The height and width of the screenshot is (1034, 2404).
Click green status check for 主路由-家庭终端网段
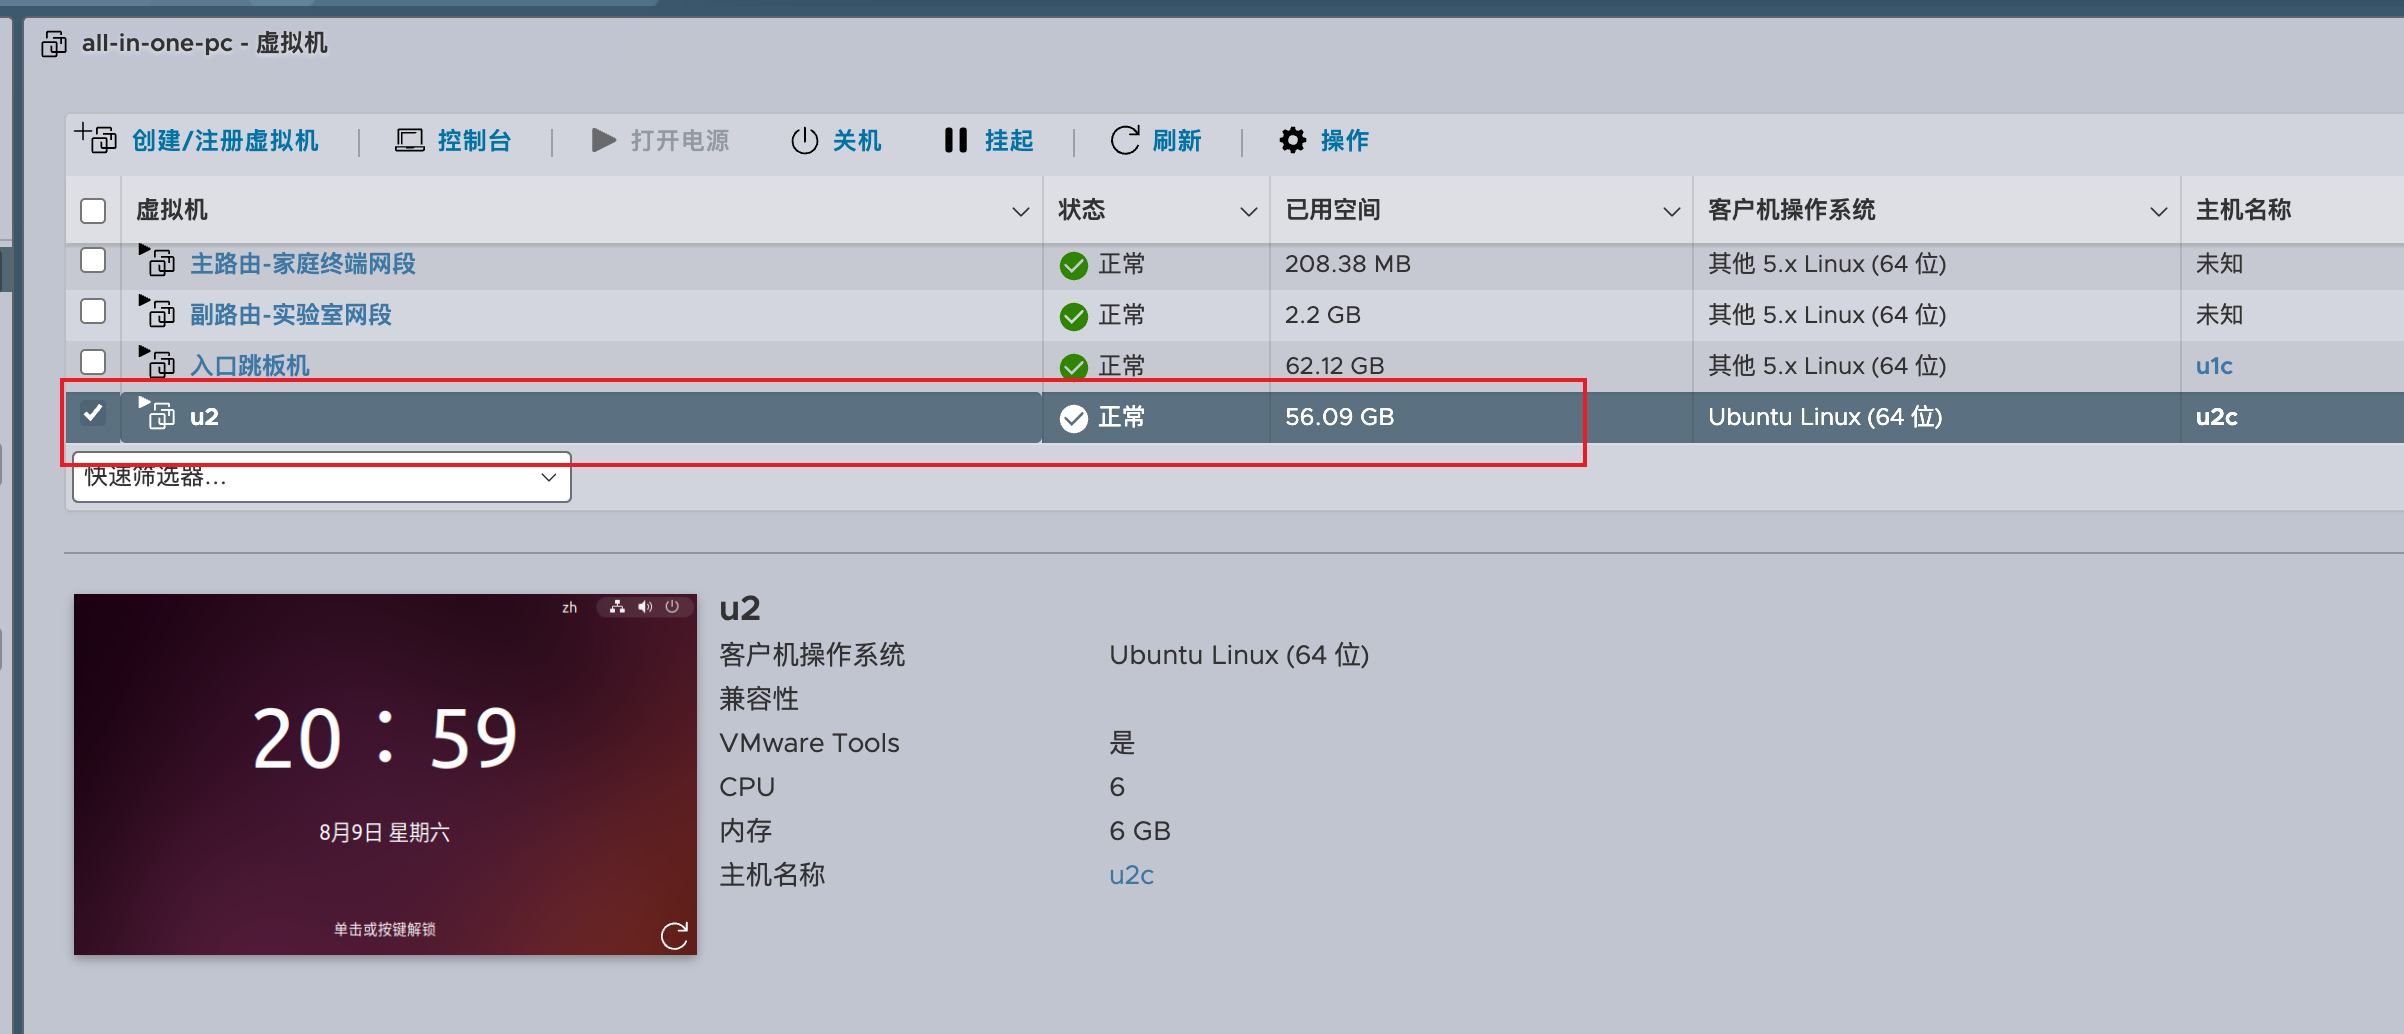click(1074, 265)
